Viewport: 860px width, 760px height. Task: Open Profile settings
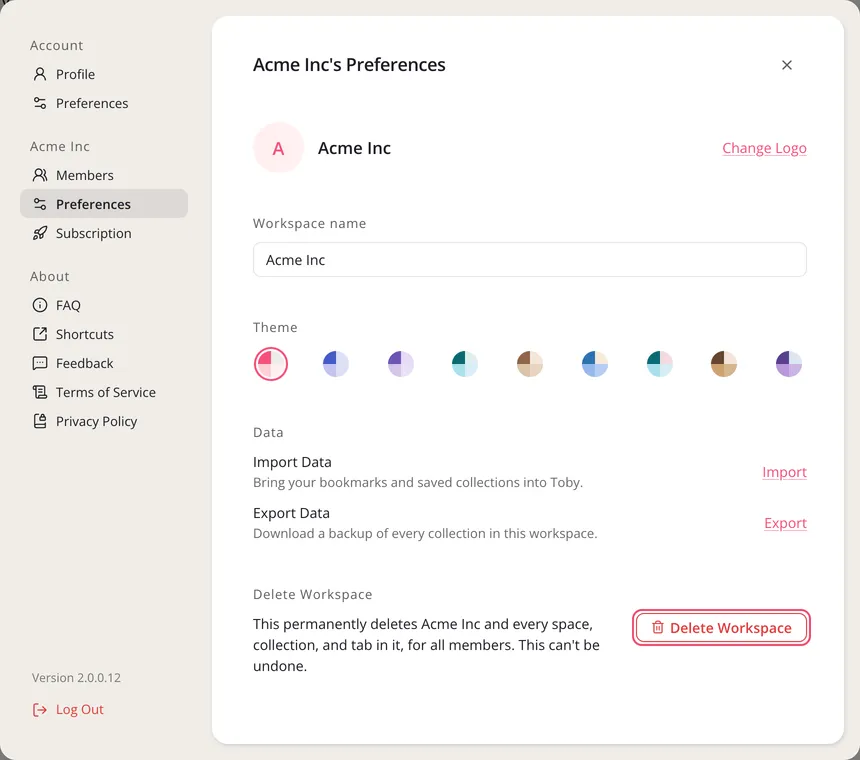(104, 74)
